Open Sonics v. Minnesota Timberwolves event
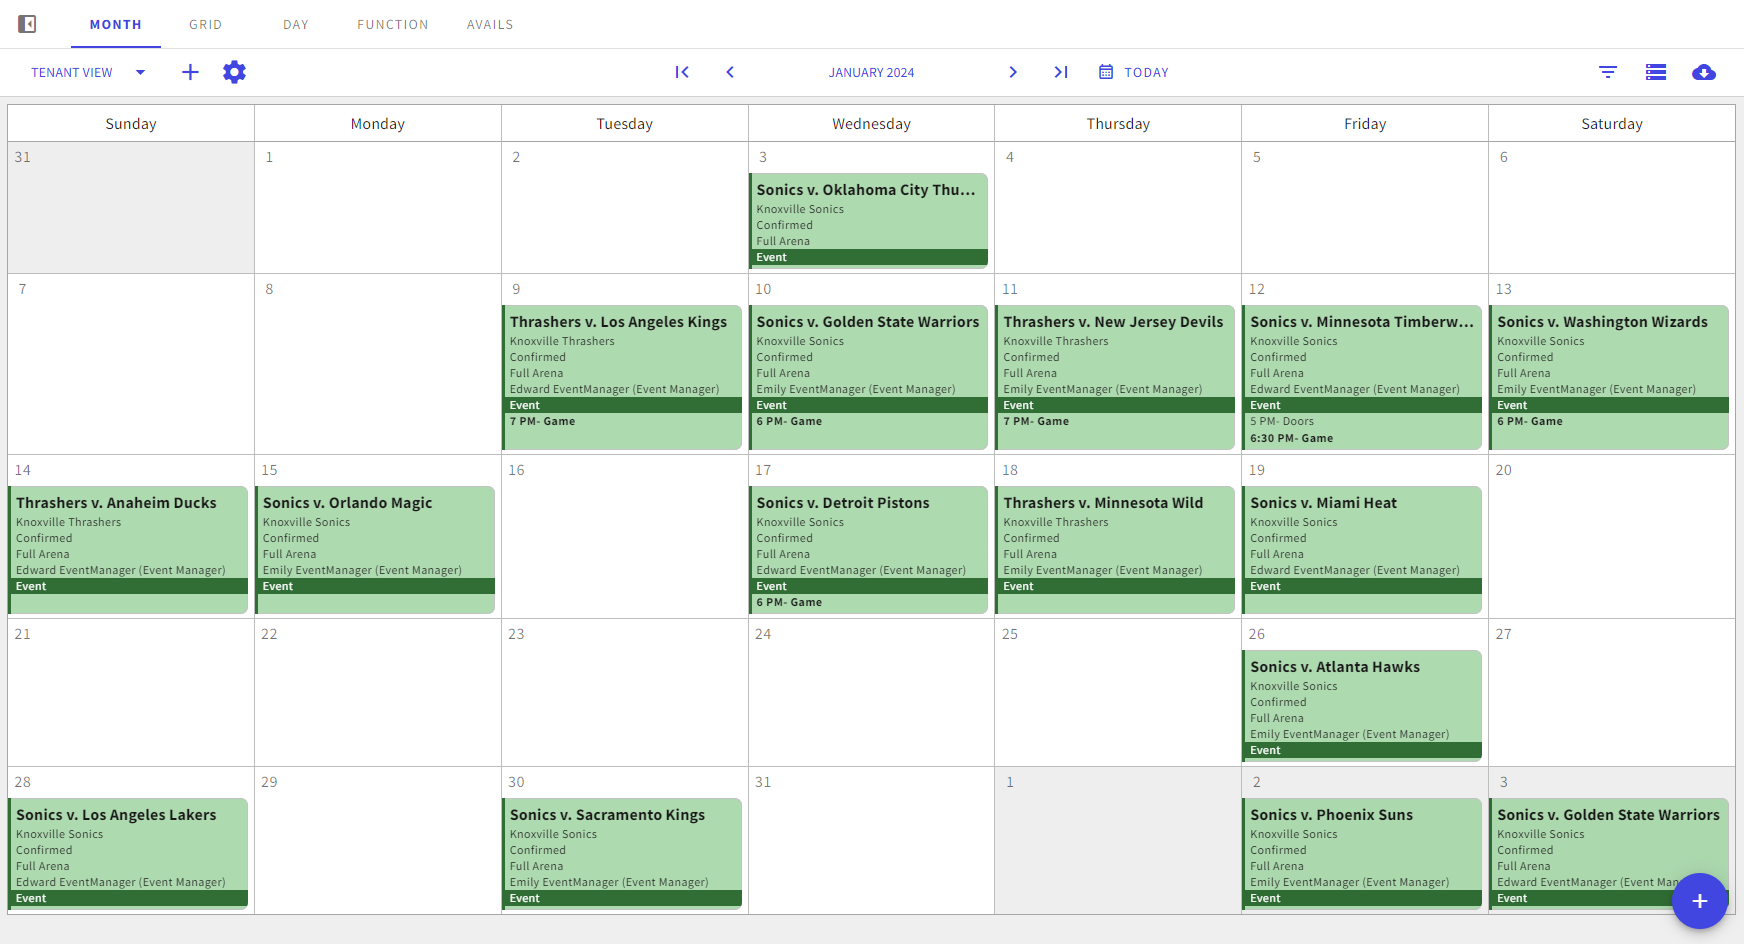The width and height of the screenshot is (1744, 946). (x=1362, y=377)
